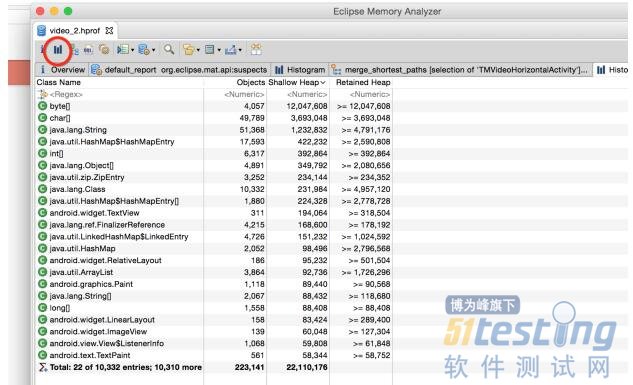This screenshot has width=633, height=385.
Task: Open the Query Browser icon
Action: click(144, 50)
